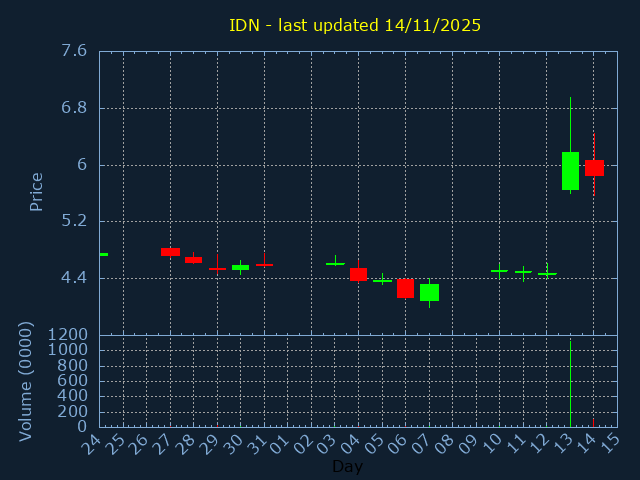Screen dimensions: 640x480
Task: Click the green candlestick on day 07
Action: (x=429, y=292)
